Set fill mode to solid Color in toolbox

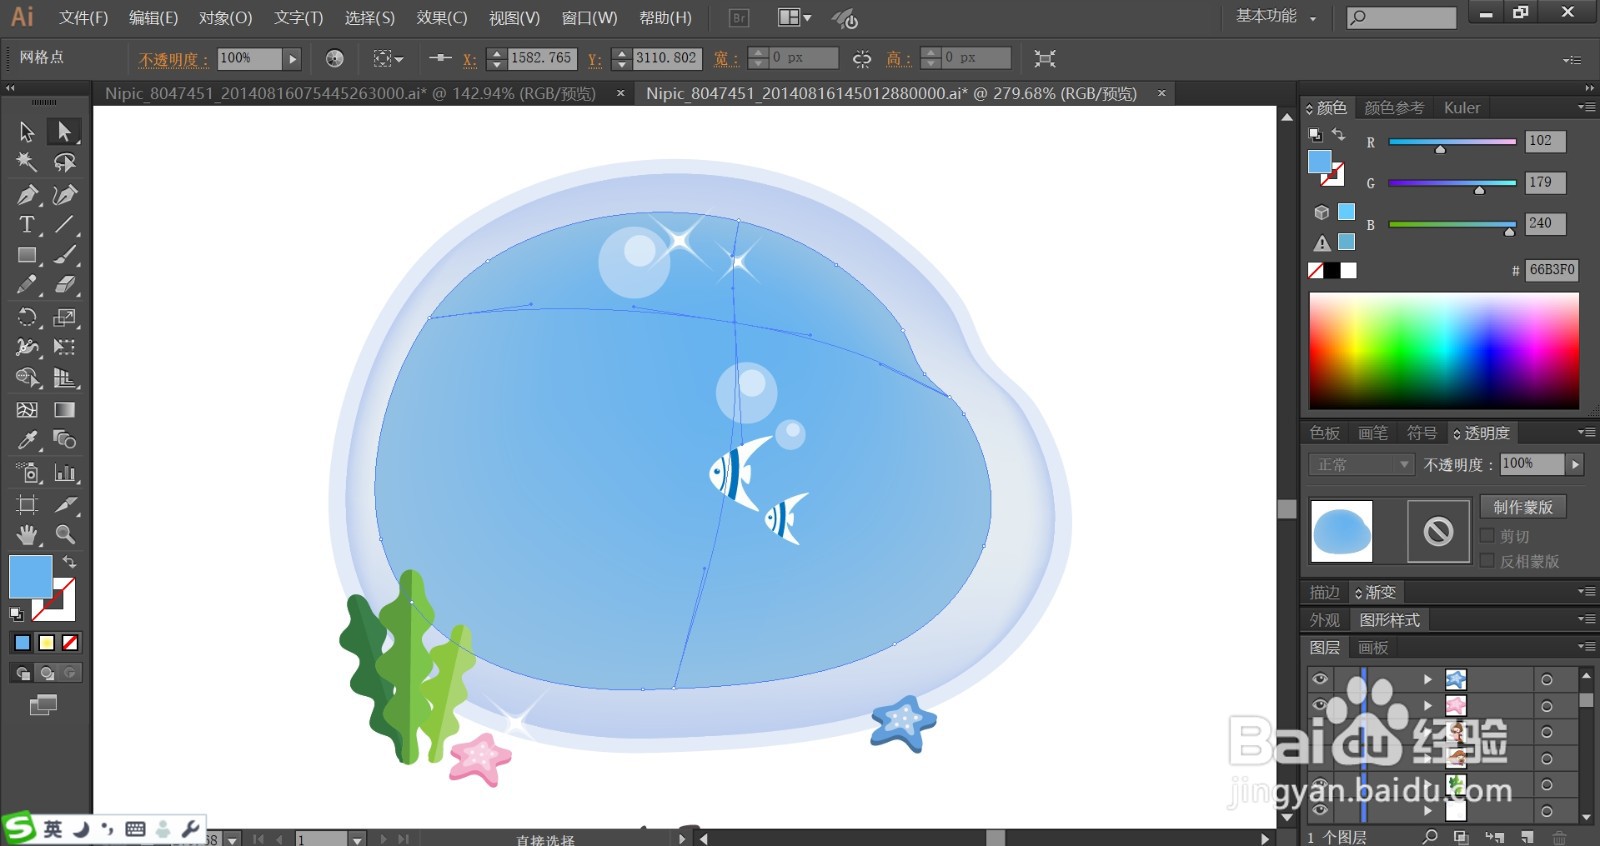[22, 643]
